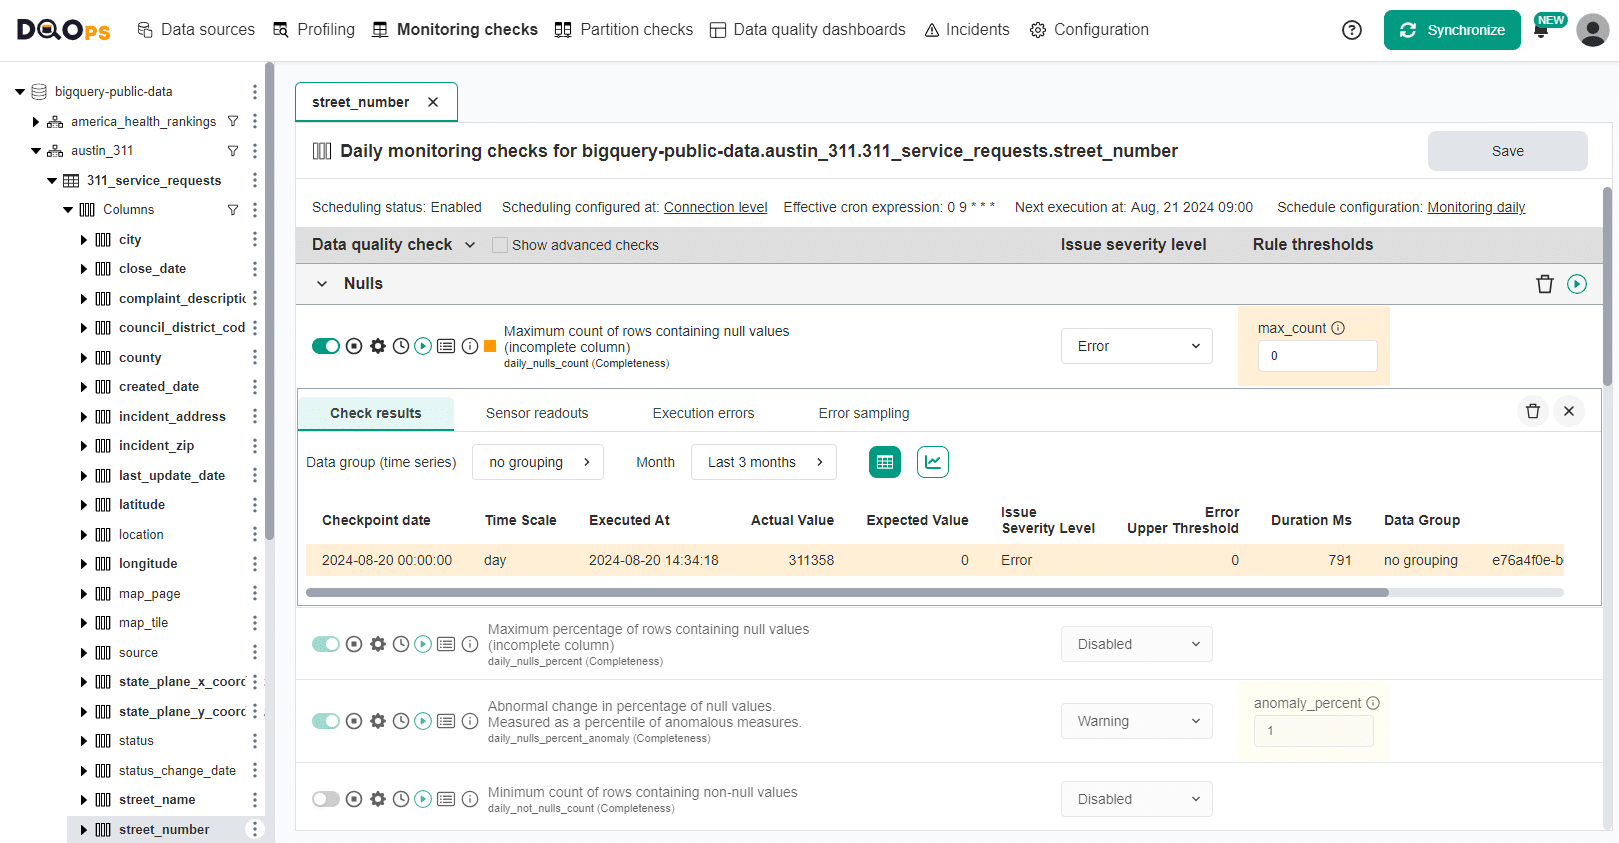Click the max_count input field

[x=1318, y=356]
